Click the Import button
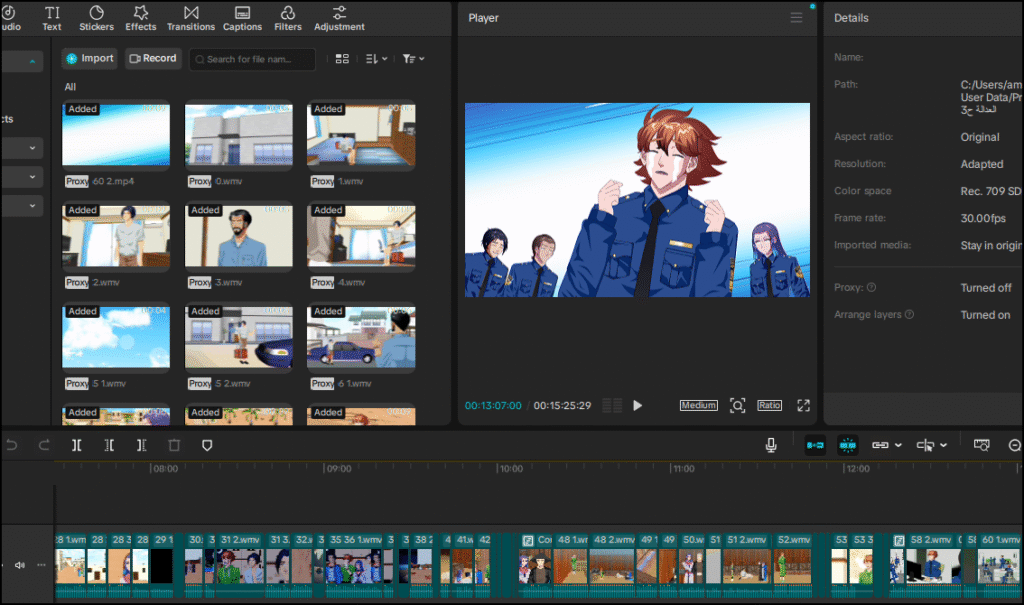The height and width of the screenshot is (605, 1024). 90,58
